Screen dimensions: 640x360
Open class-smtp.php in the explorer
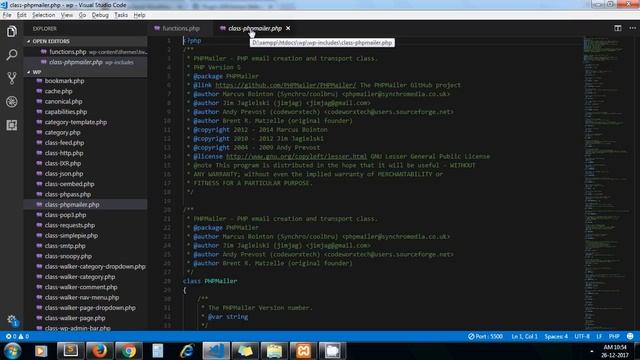pos(86,246)
